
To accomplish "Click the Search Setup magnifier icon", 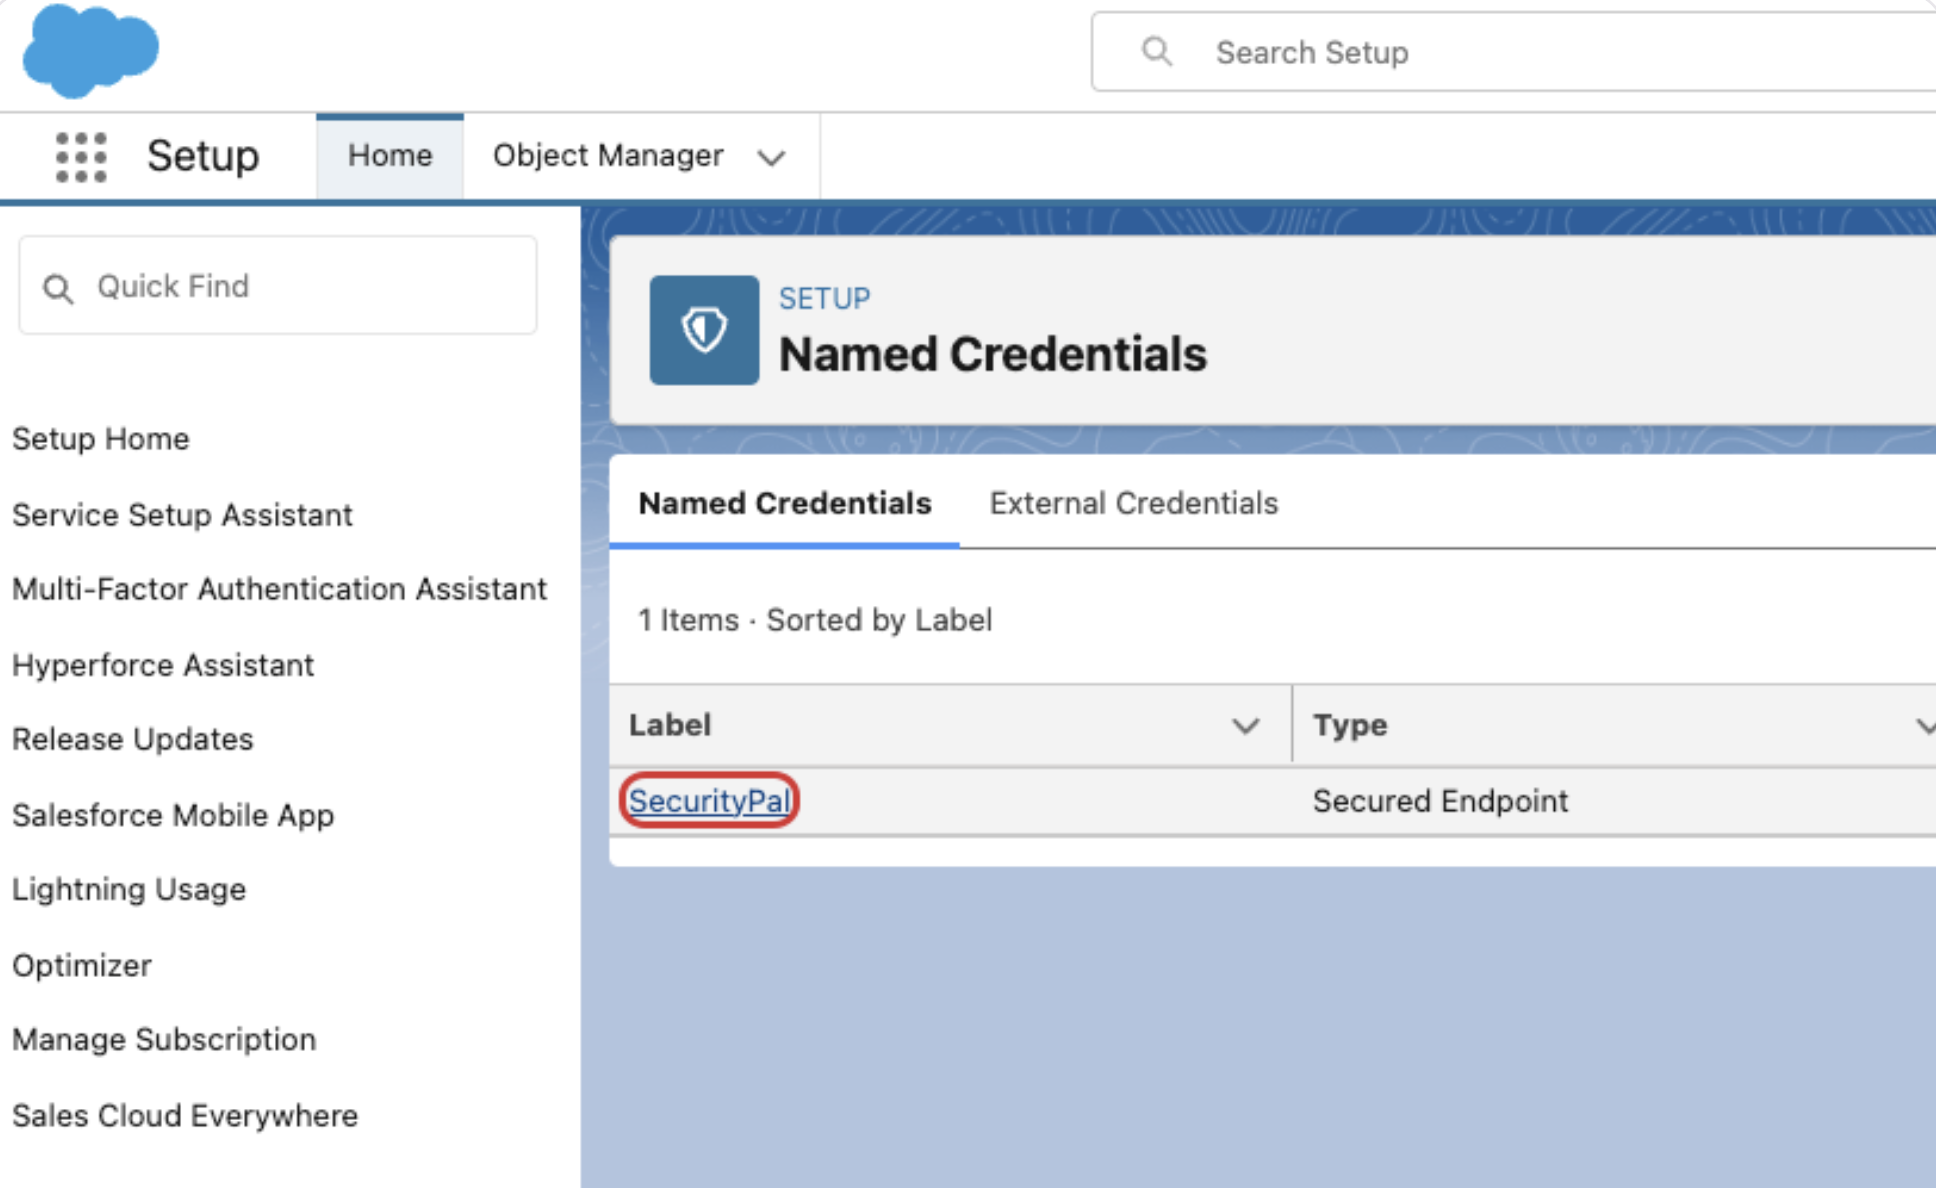I will (1157, 51).
